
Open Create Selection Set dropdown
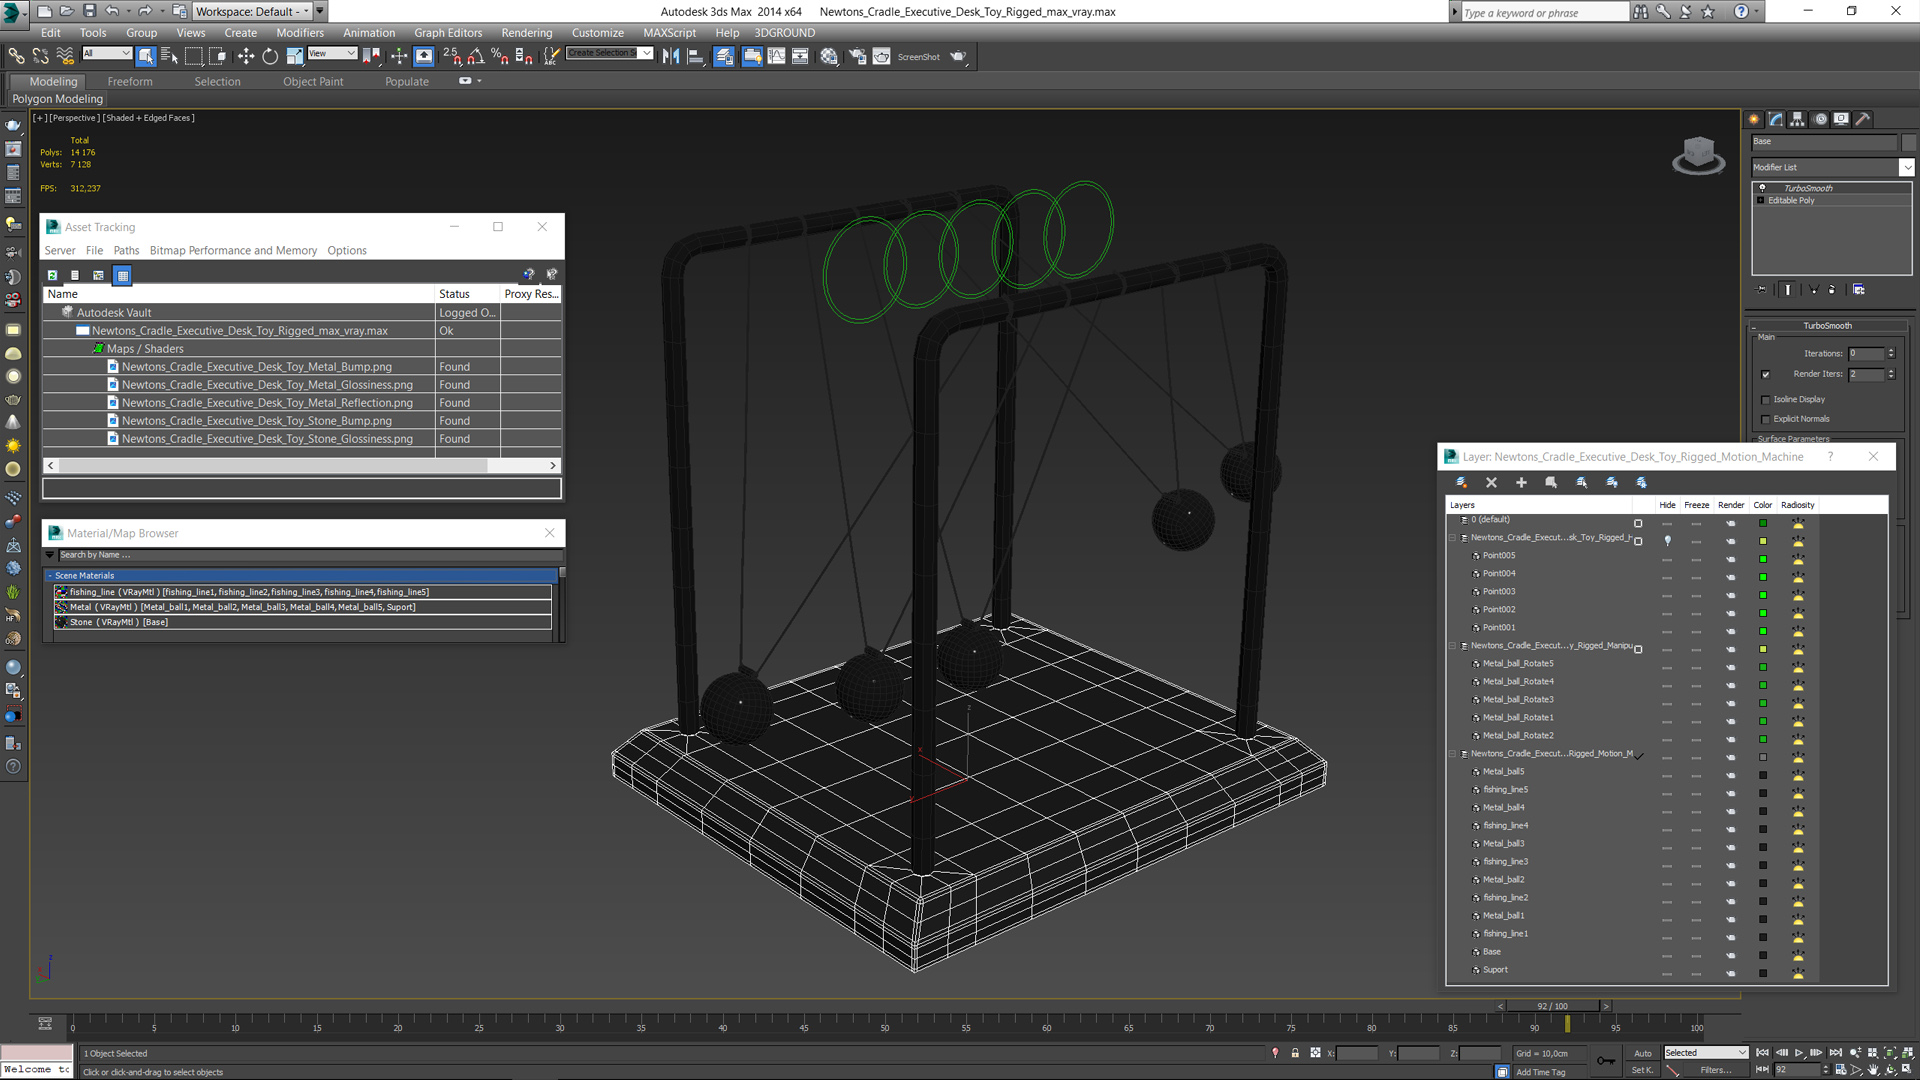609,53
